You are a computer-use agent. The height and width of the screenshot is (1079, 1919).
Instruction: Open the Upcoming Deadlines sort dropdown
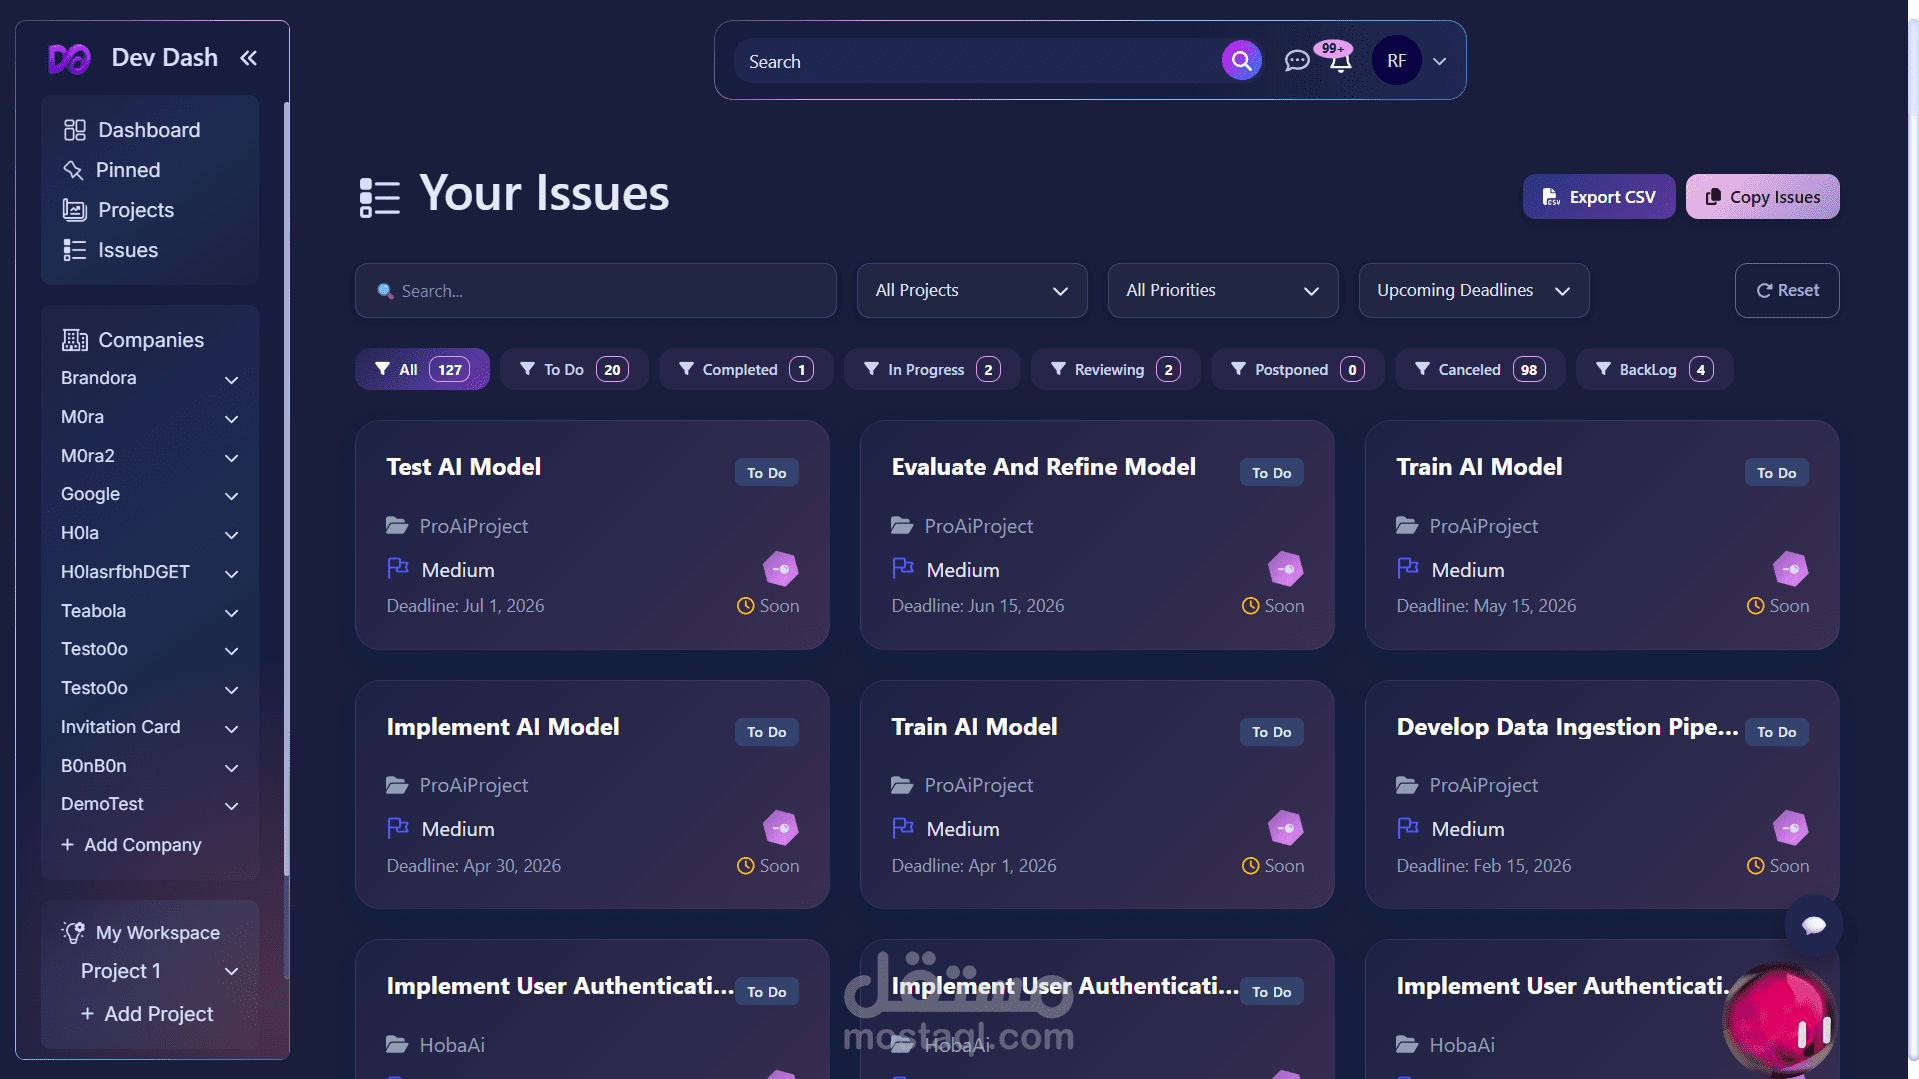pos(1473,290)
